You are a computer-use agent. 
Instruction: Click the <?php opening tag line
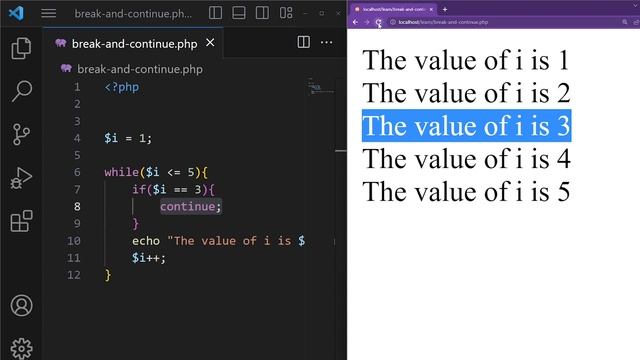pyautogui.click(x=122, y=87)
